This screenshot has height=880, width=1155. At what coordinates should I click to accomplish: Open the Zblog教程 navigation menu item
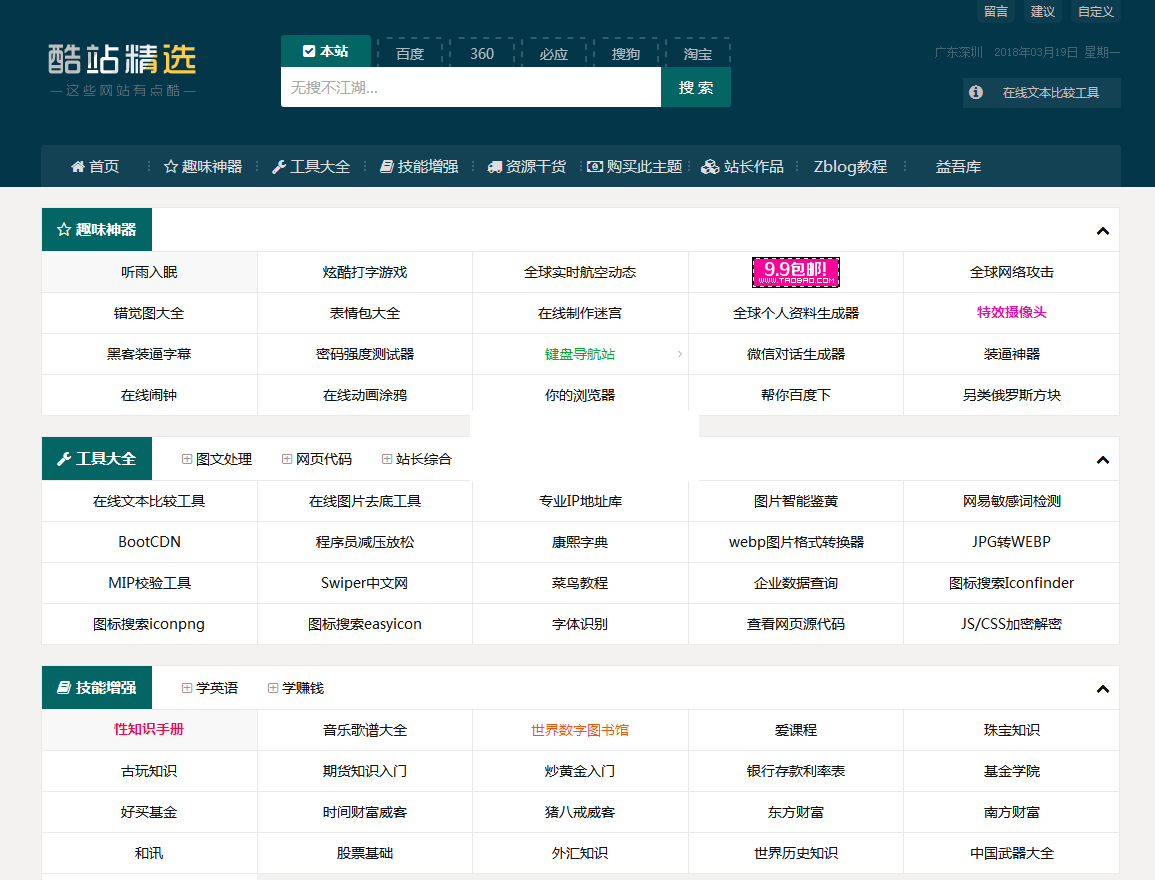[x=850, y=167]
